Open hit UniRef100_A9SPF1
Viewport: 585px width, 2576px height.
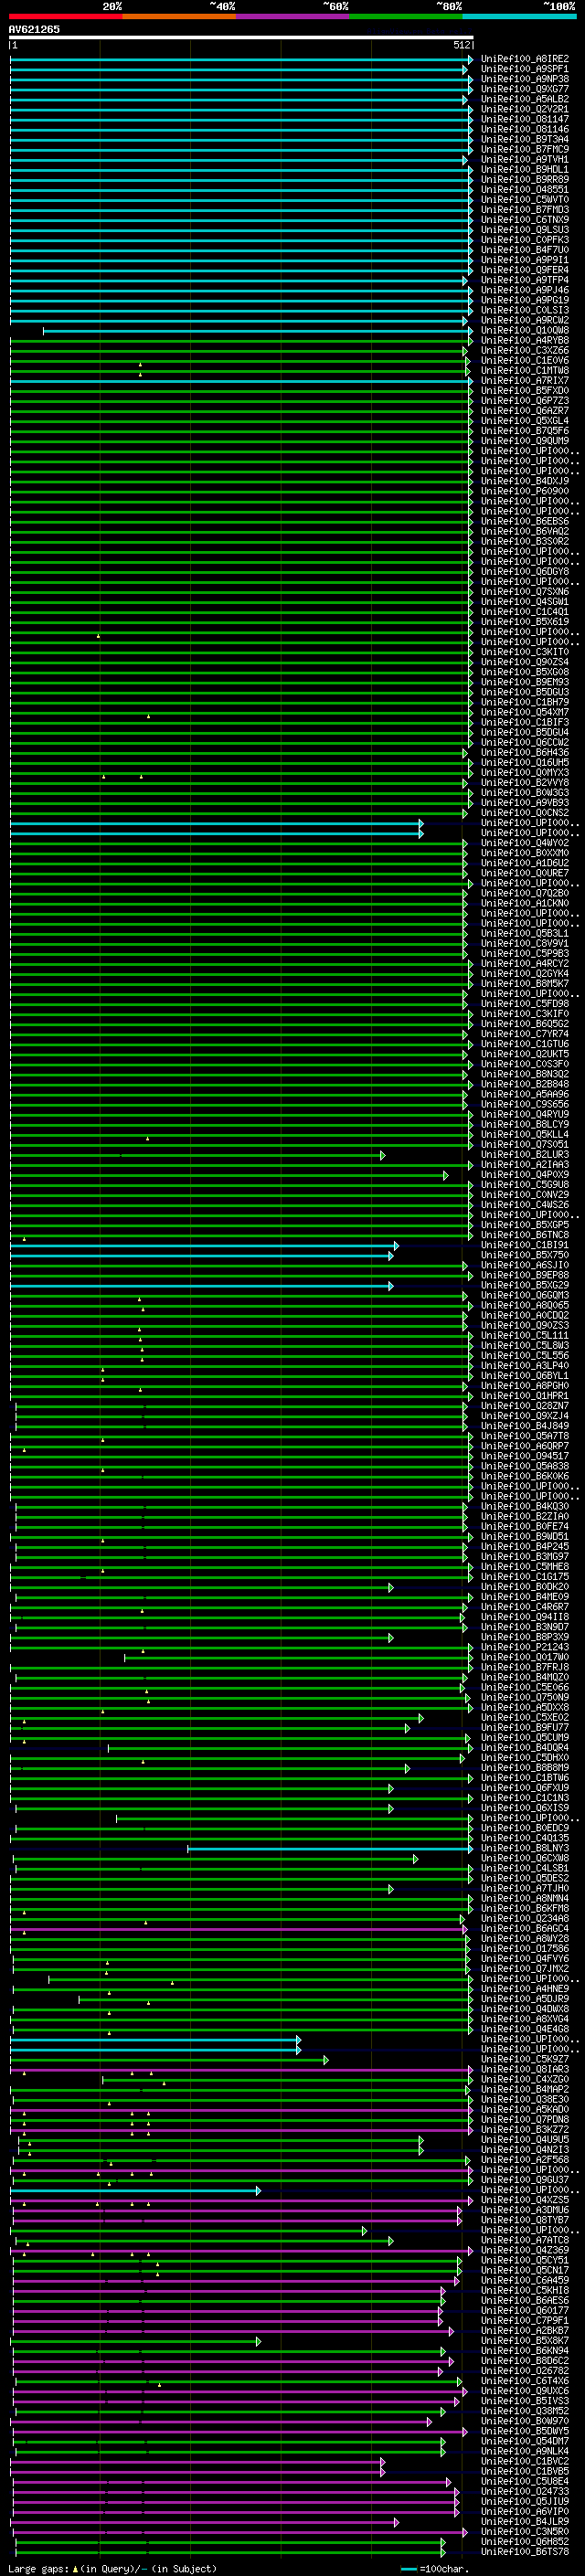525,69
